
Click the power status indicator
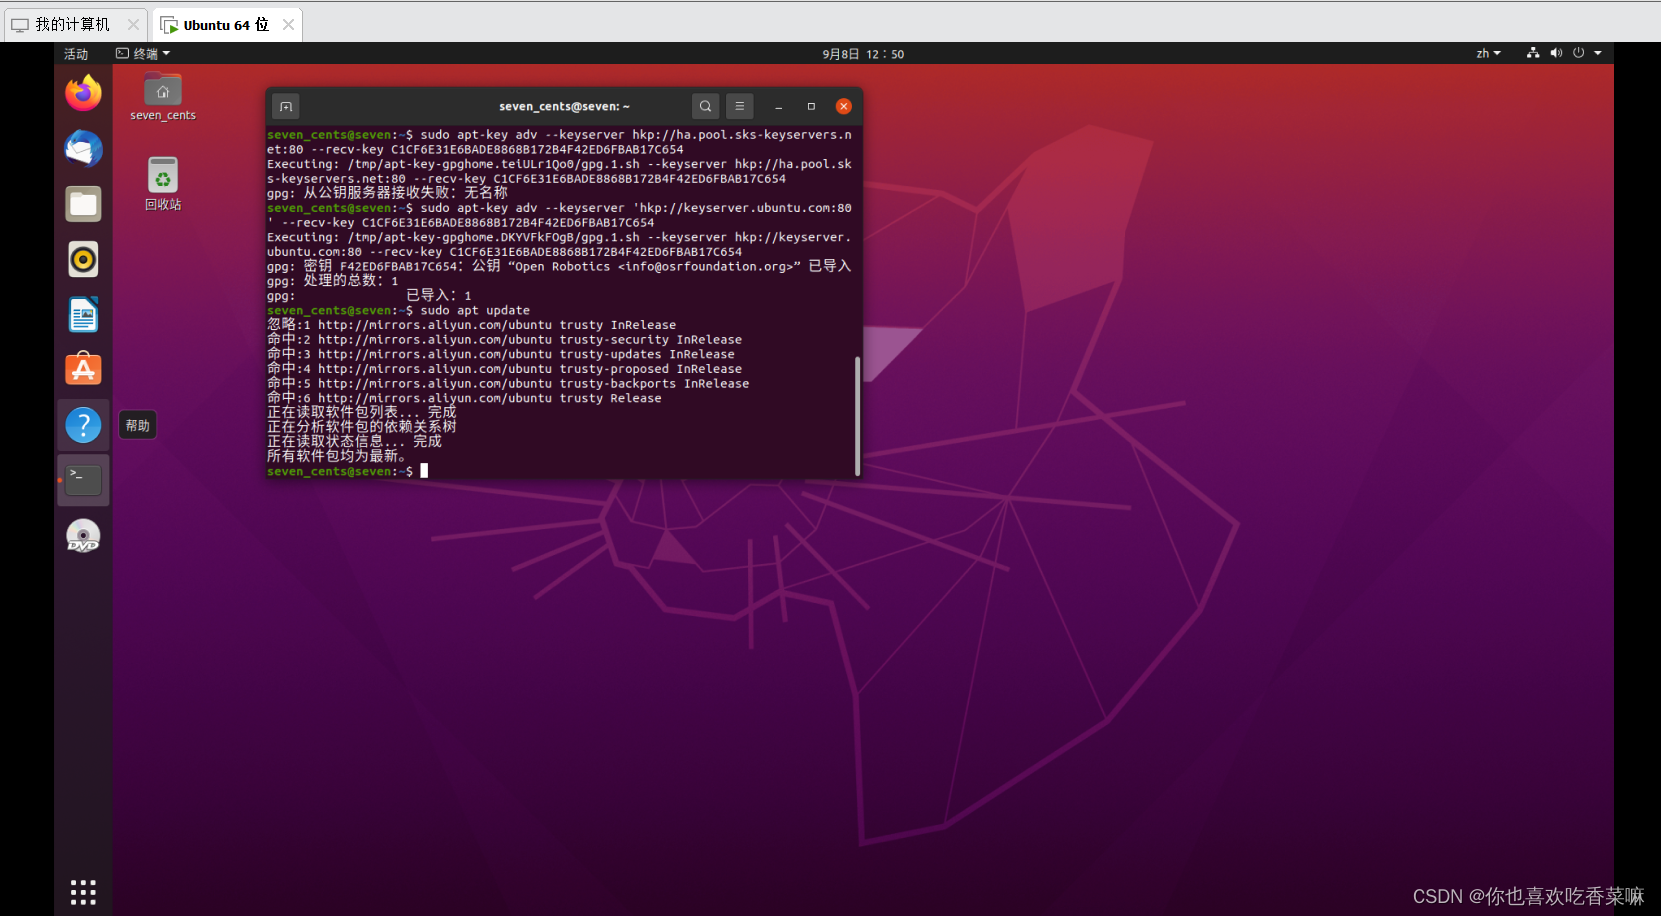(x=1580, y=53)
